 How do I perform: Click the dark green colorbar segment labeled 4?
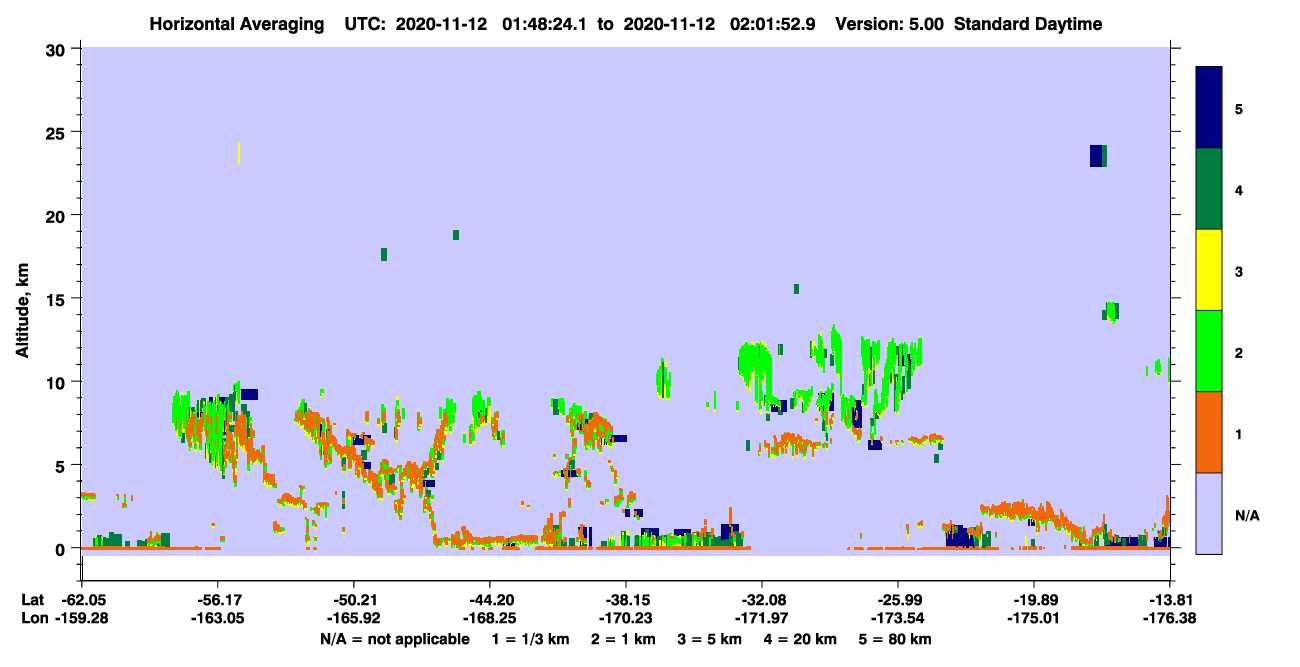coord(1209,189)
